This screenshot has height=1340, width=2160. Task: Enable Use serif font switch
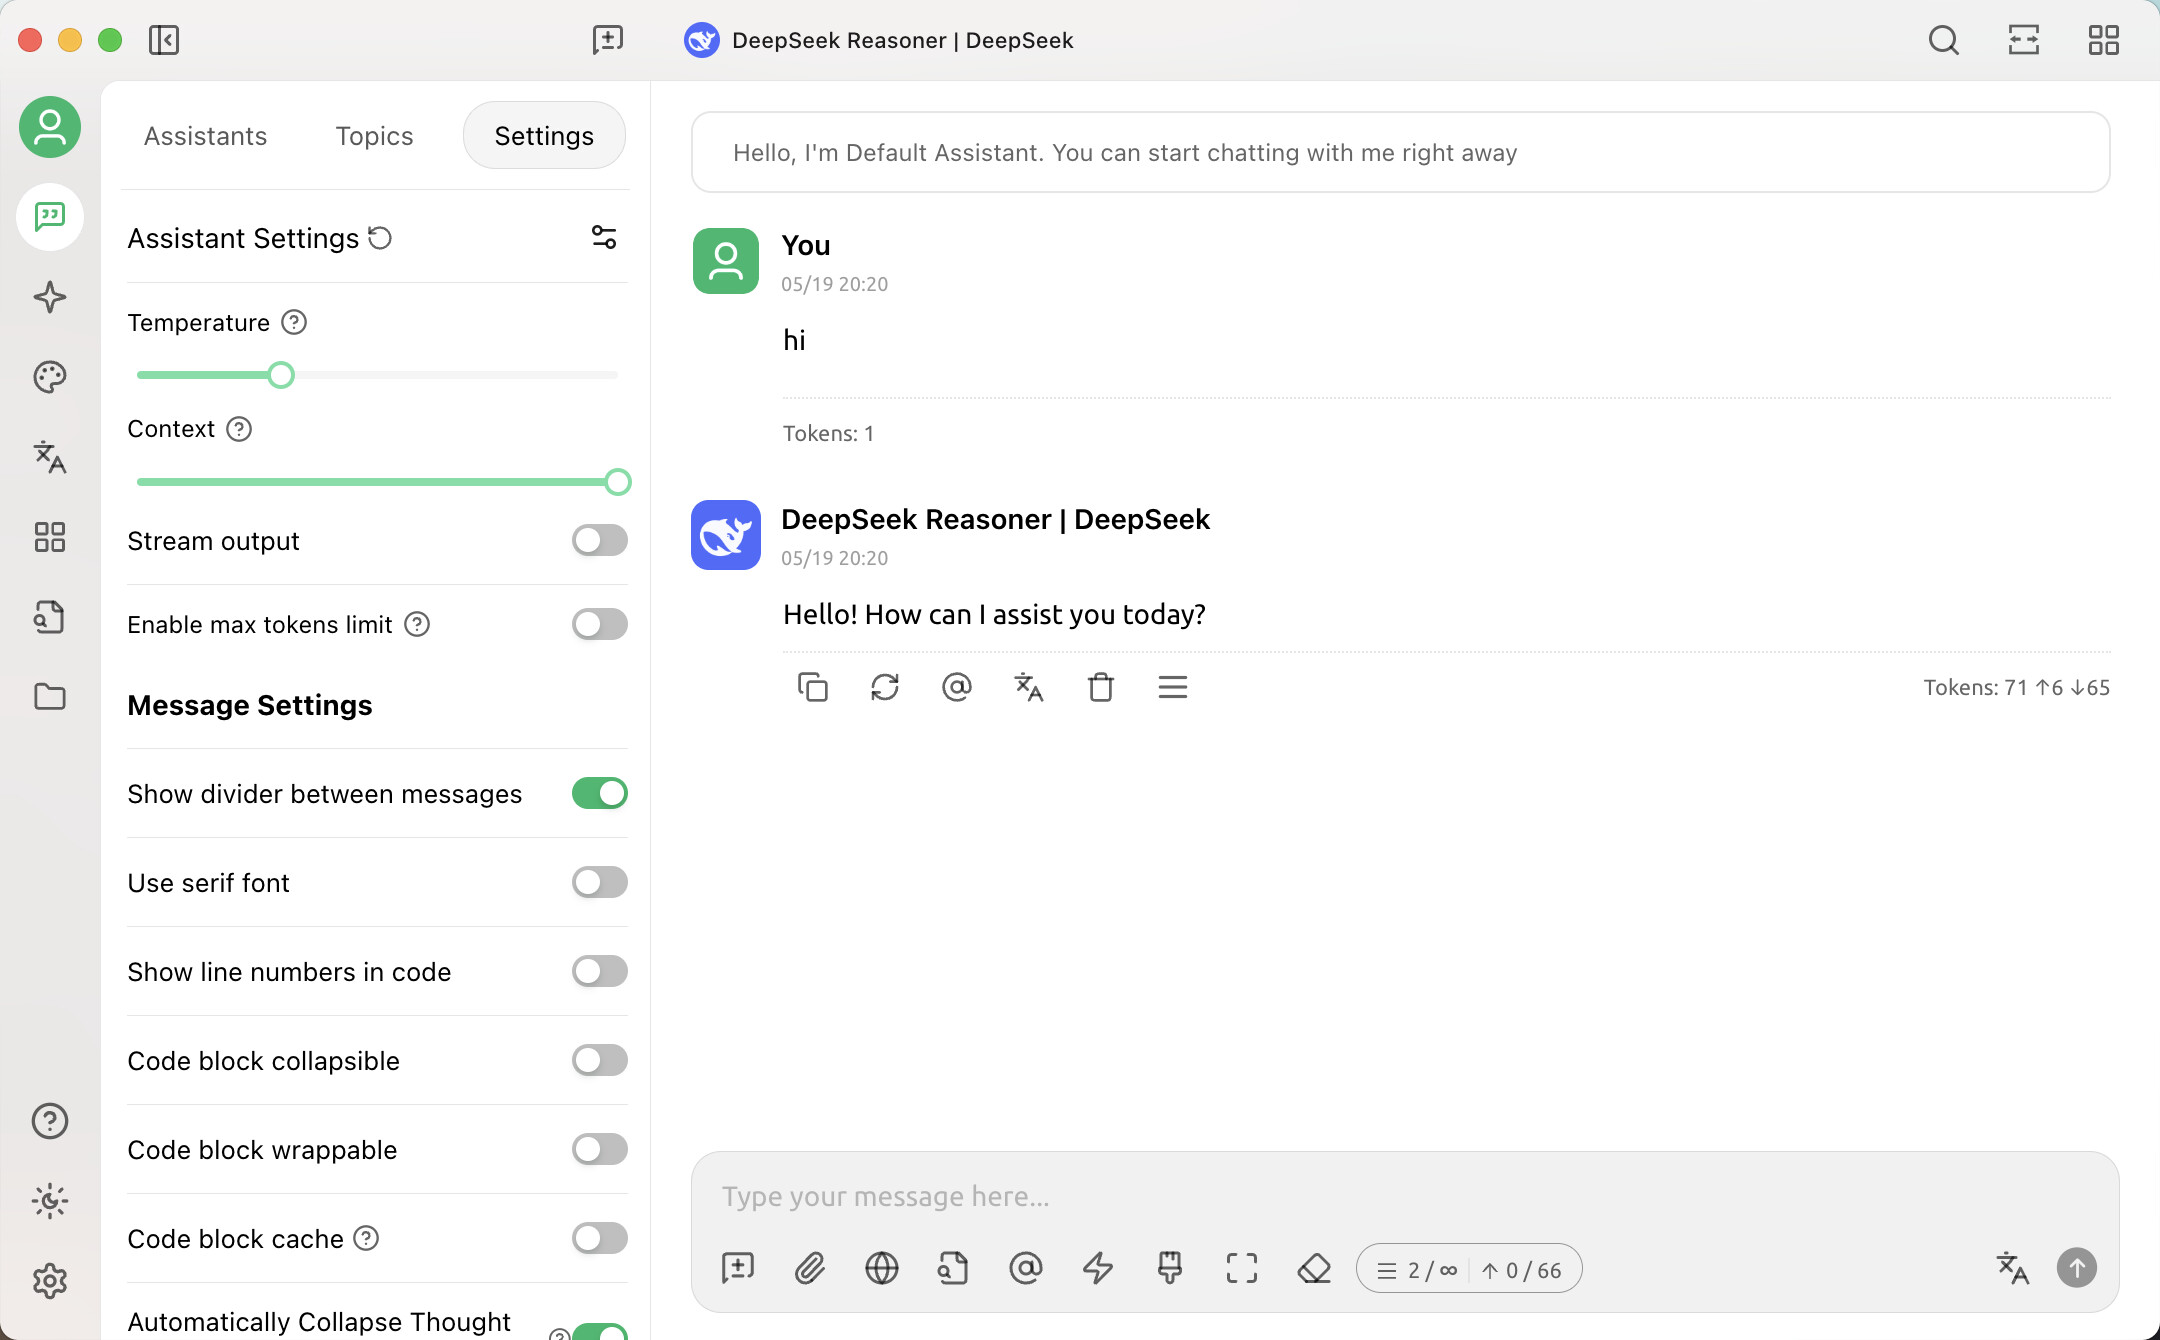click(599, 883)
